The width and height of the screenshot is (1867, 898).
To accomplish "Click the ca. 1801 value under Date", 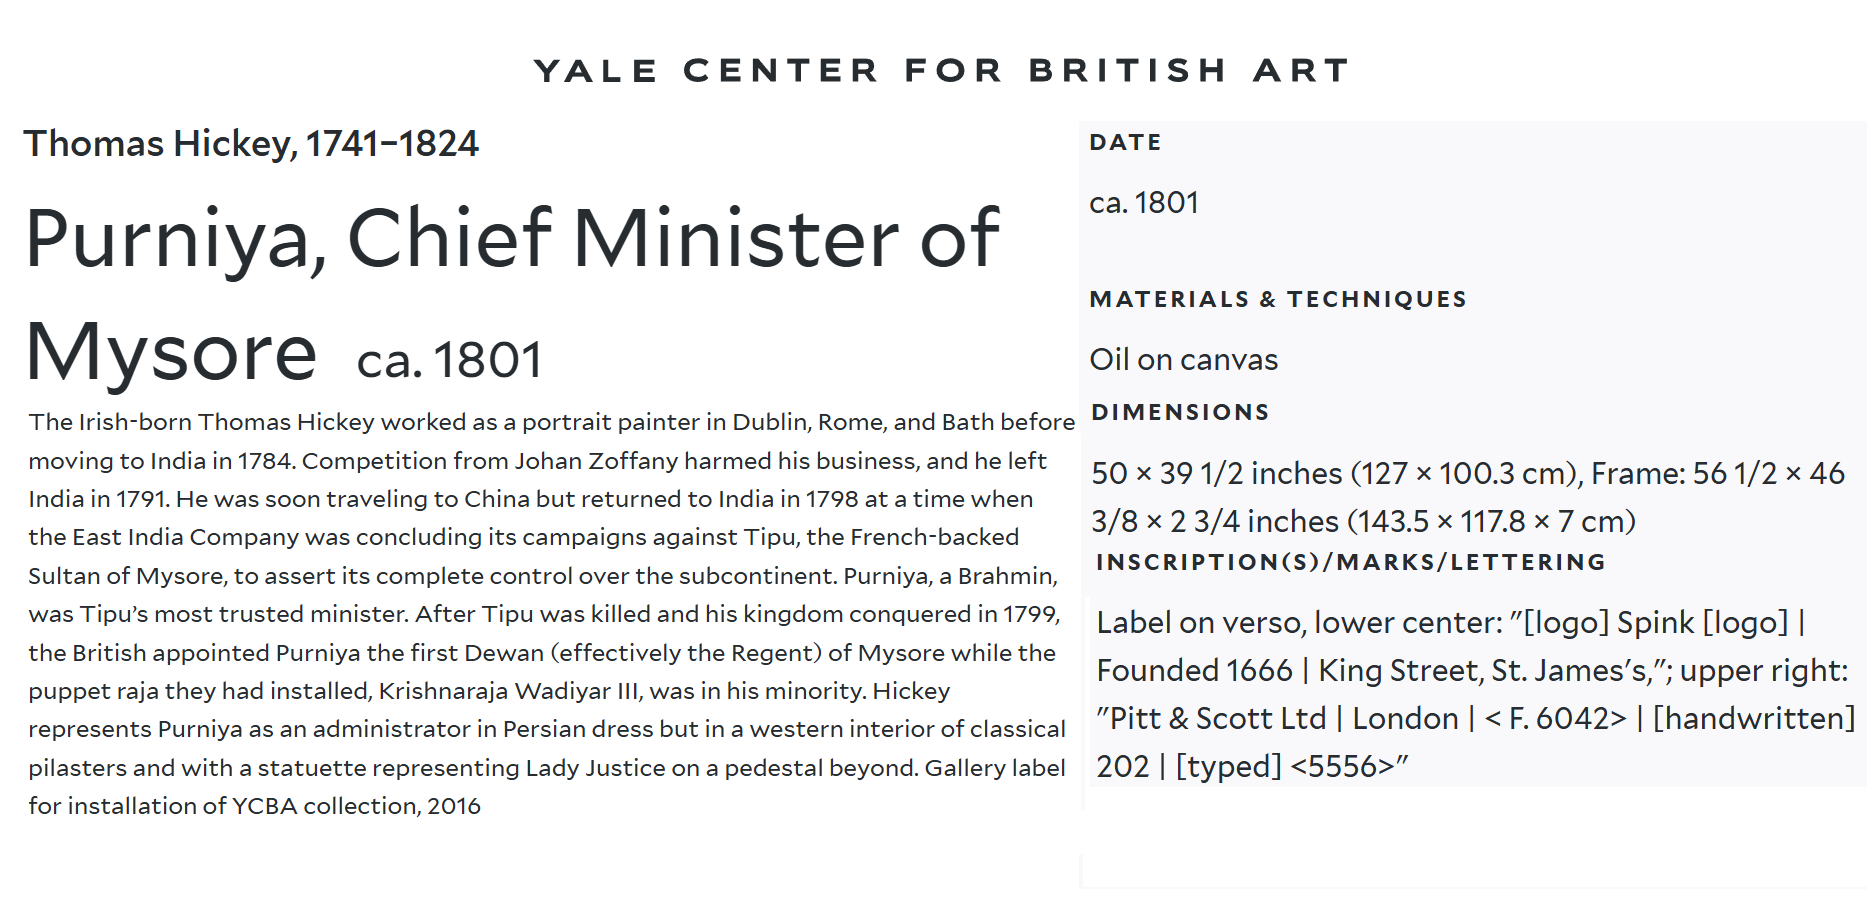I will pos(1143,203).
